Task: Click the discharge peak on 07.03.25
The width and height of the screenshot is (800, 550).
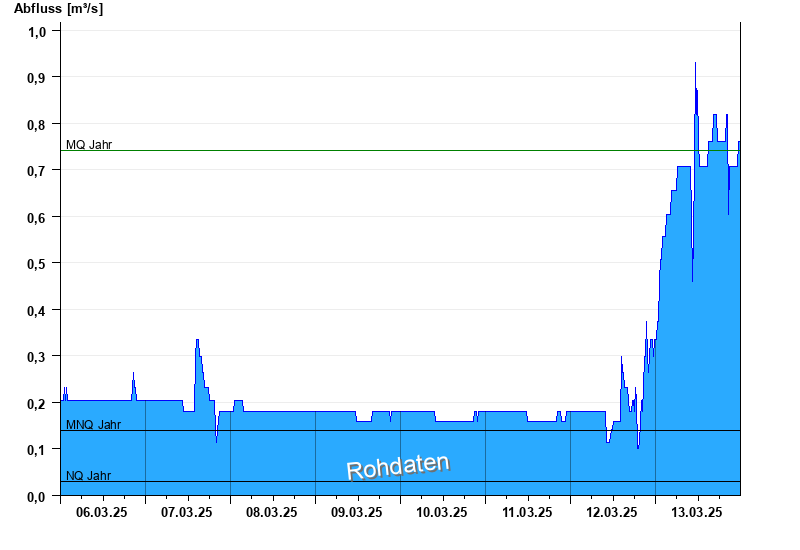Action: [197, 340]
